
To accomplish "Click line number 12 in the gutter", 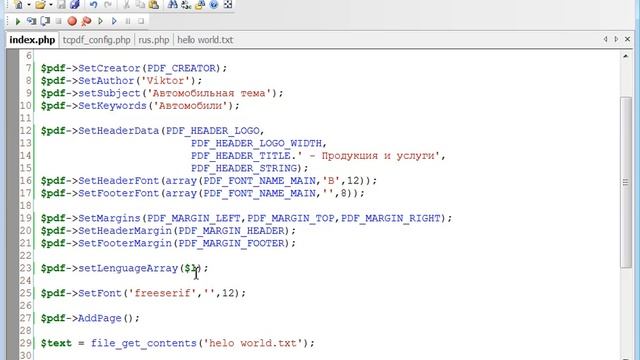I will (25, 131).
